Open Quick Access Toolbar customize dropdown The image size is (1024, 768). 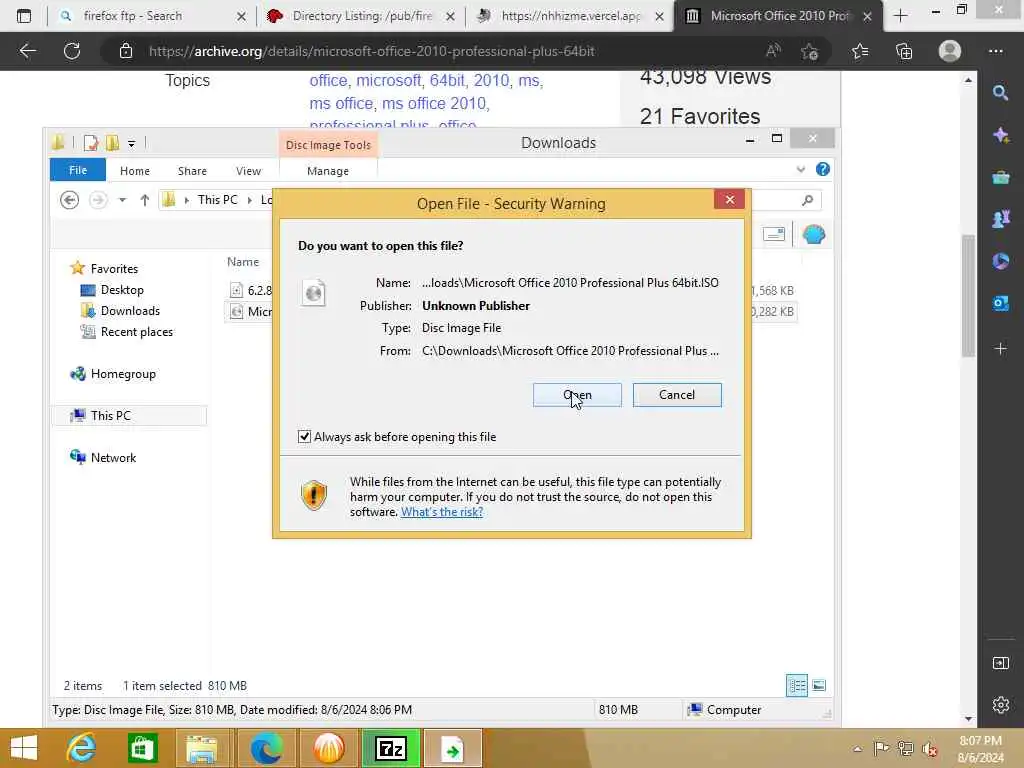point(131,143)
